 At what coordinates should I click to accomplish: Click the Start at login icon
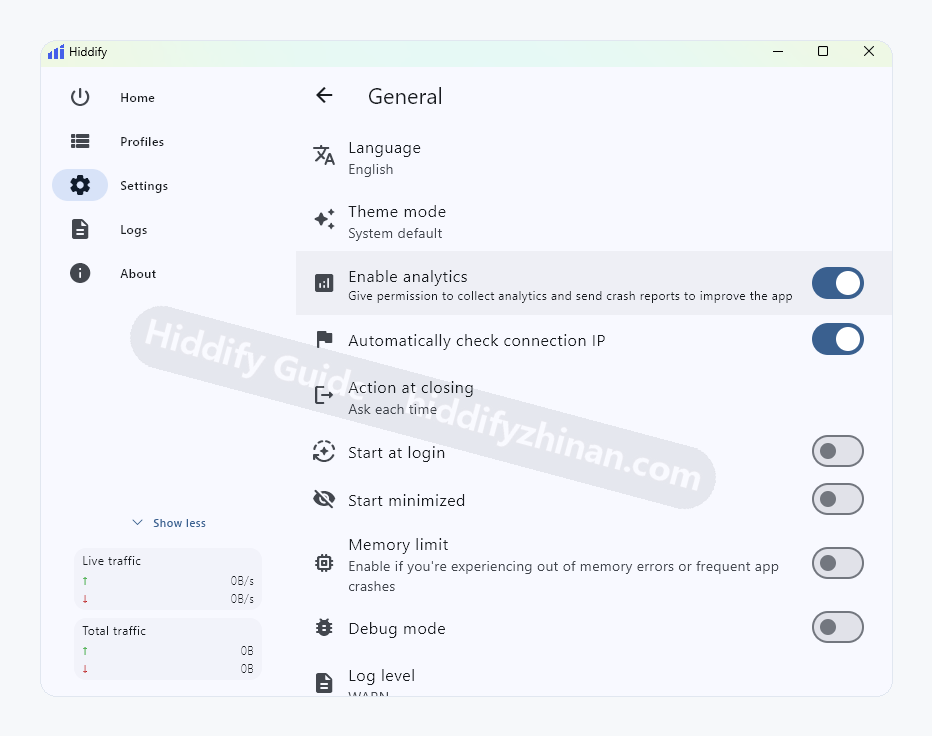[324, 451]
